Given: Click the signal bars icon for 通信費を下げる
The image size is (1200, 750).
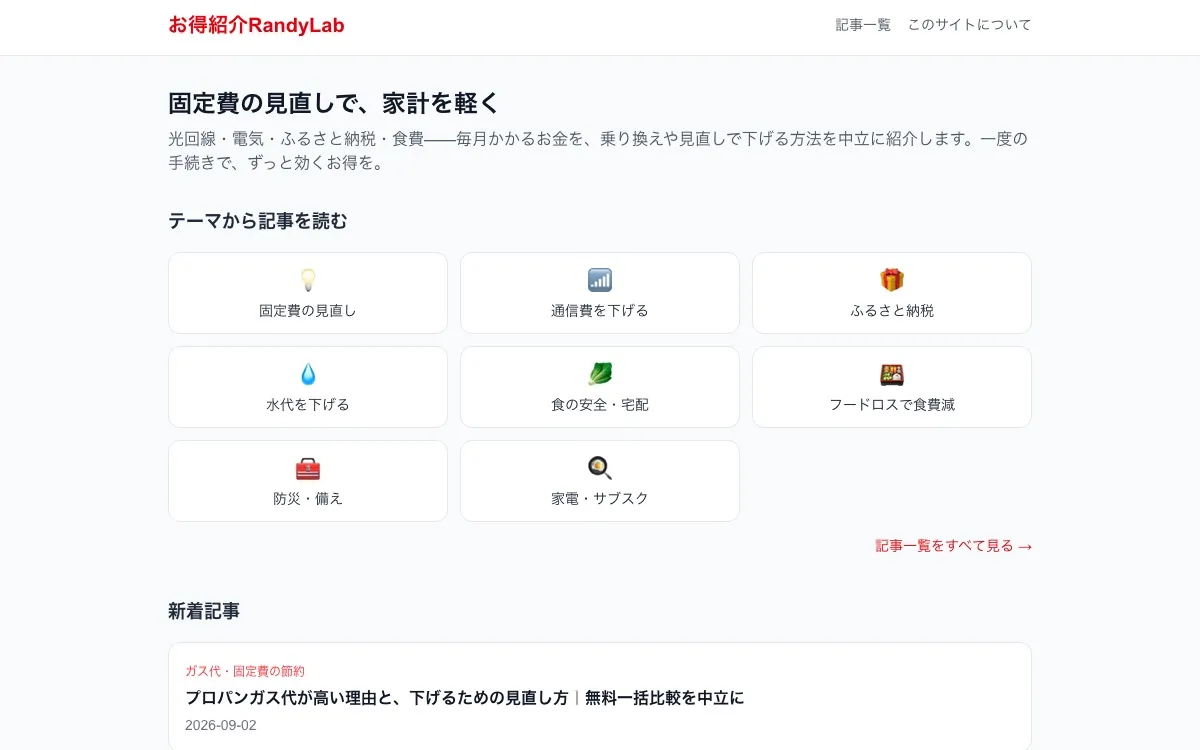Looking at the screenshot, I should click(600, 280).
